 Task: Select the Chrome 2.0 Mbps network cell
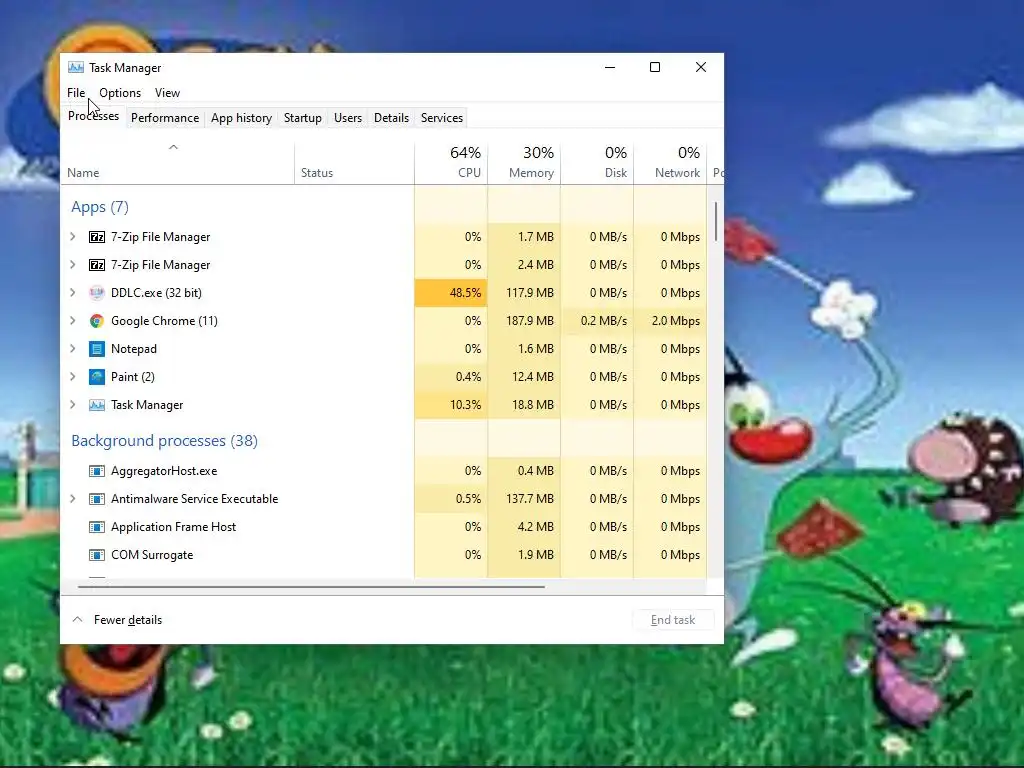[x=671, y=321]
